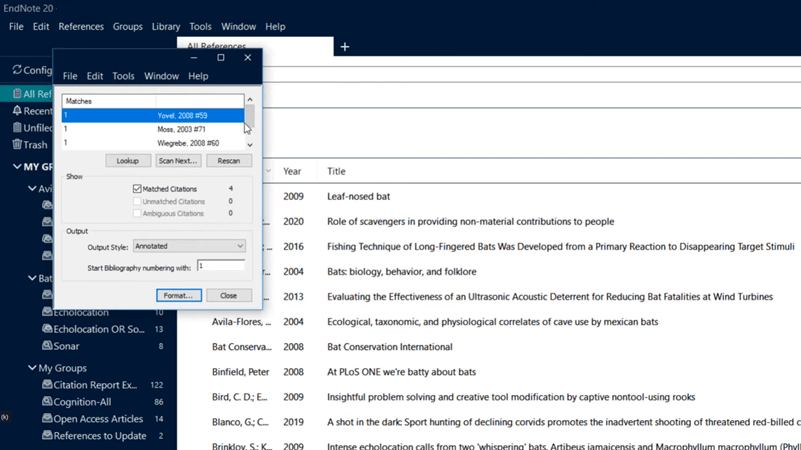
Task: Click the Open Access Articles group icon
Action: click(47, 418)
